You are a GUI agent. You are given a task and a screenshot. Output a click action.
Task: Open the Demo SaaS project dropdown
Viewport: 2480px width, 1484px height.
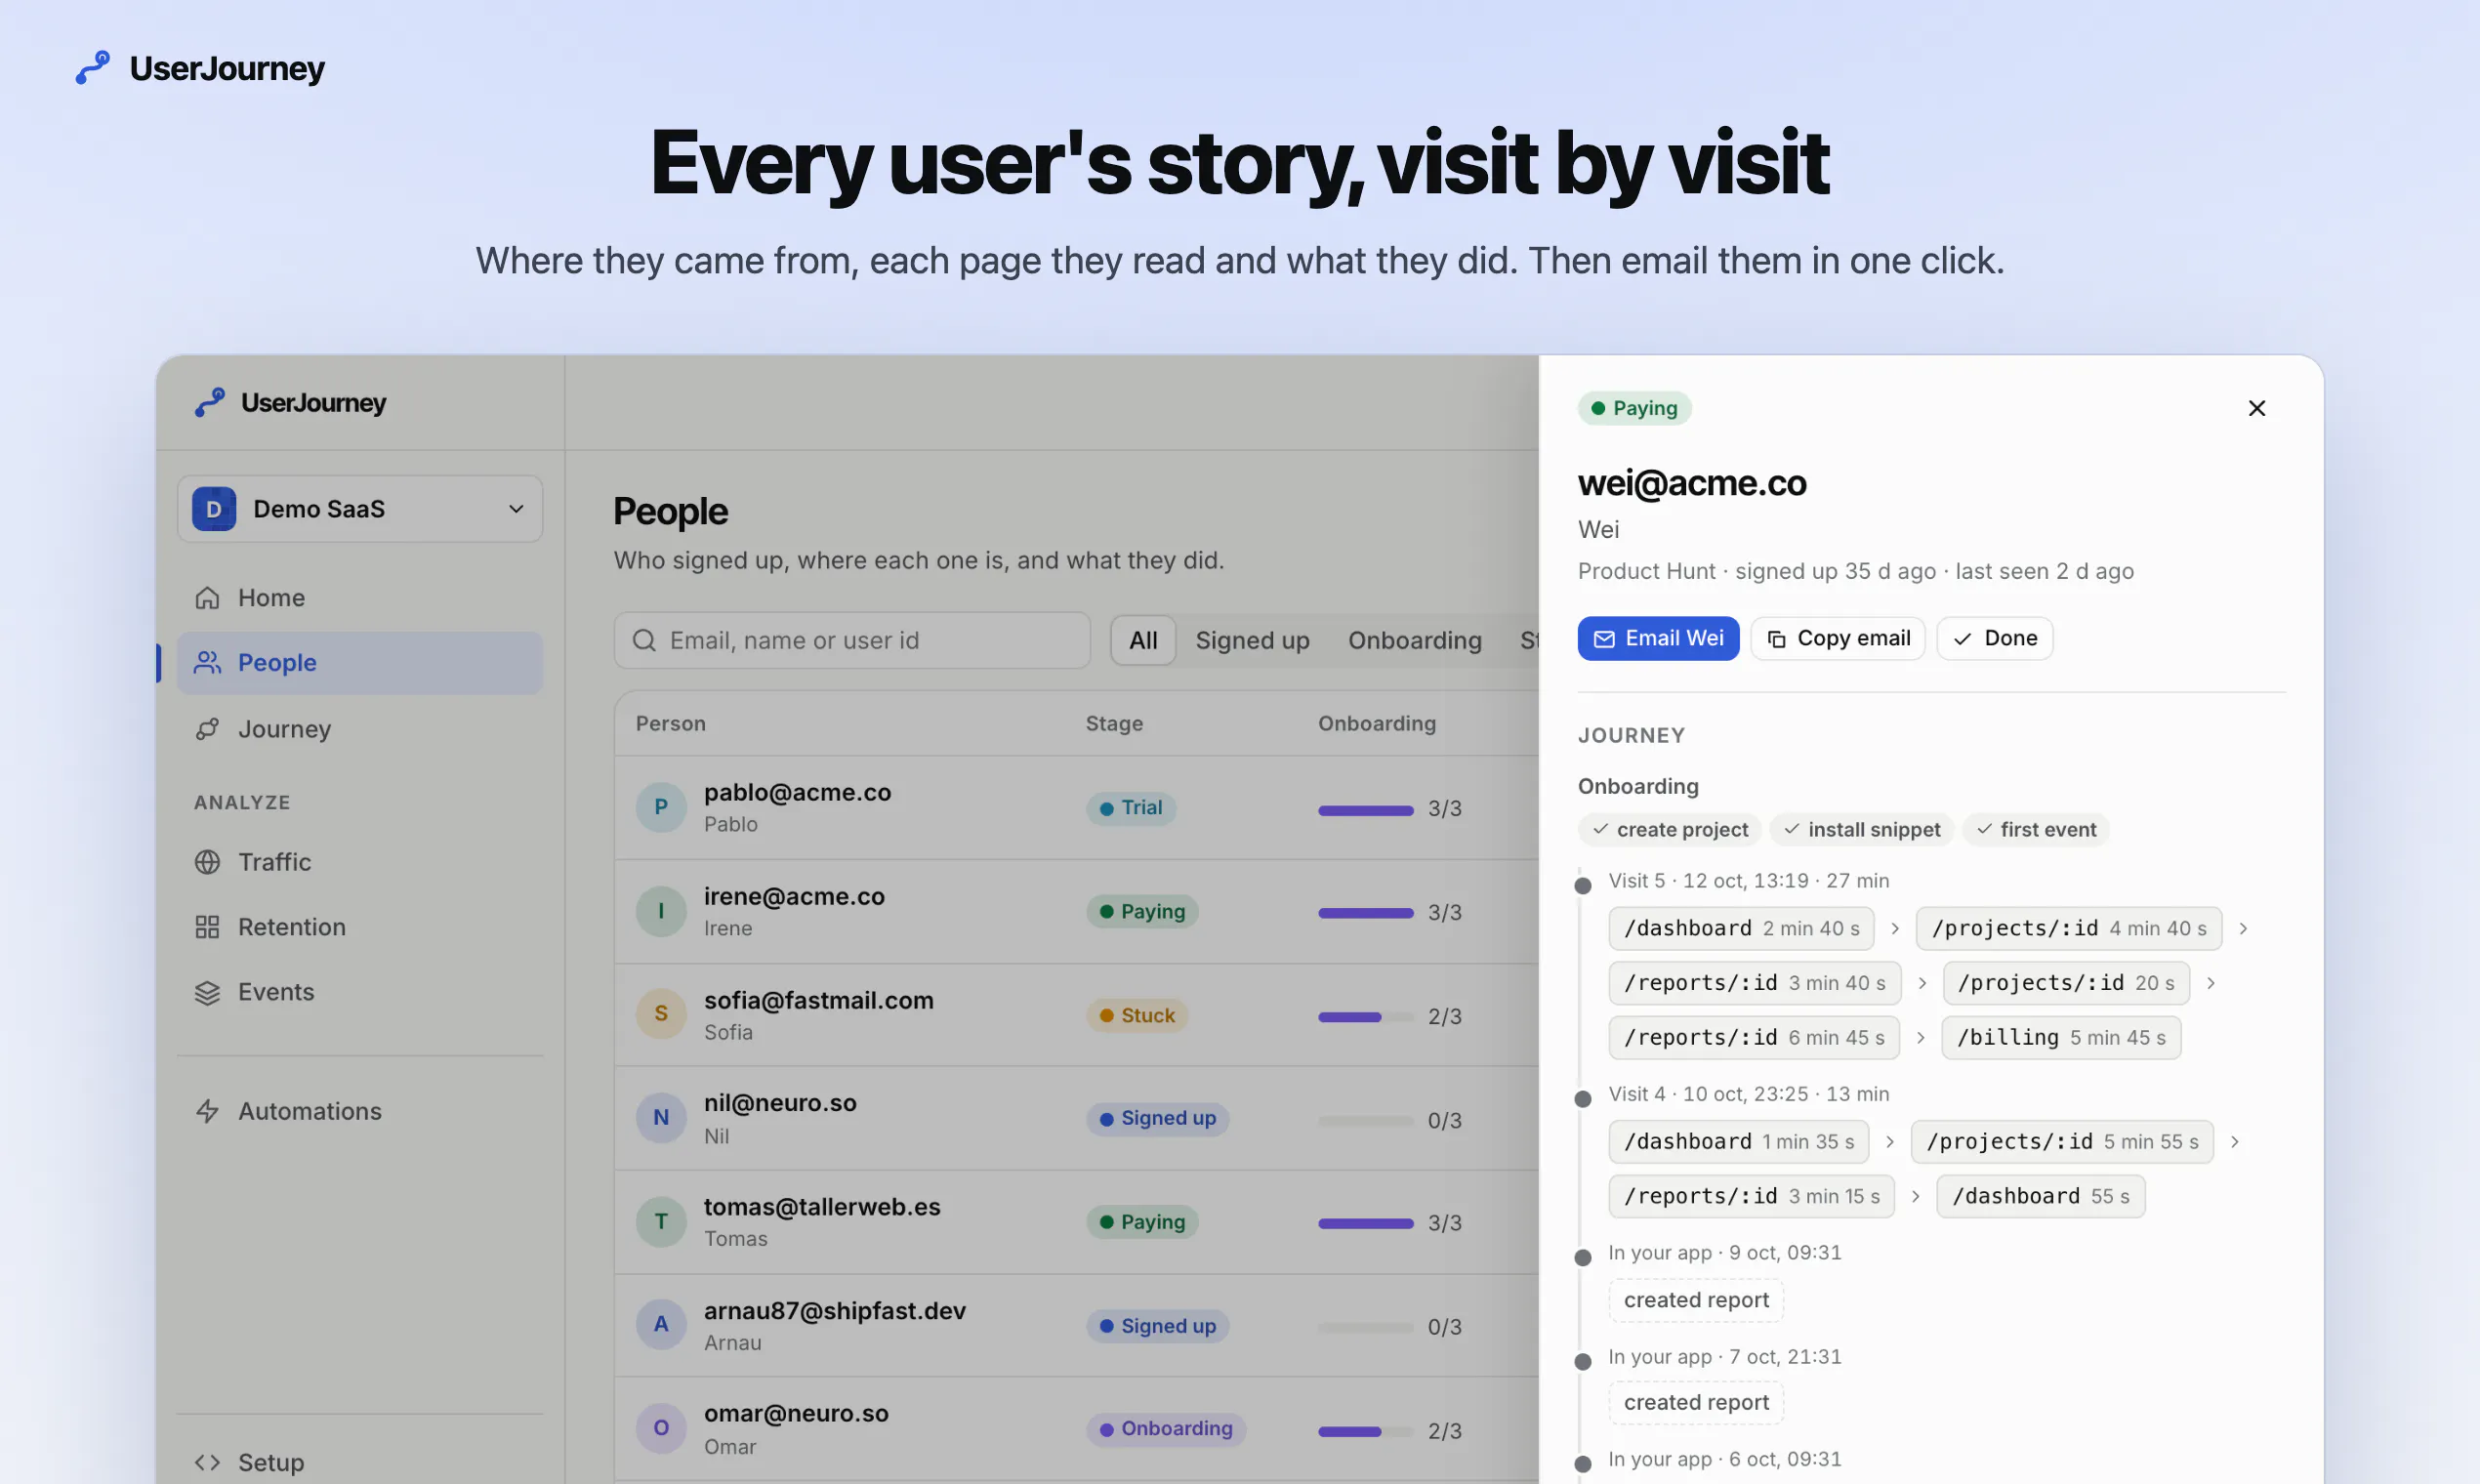(360, 509)
